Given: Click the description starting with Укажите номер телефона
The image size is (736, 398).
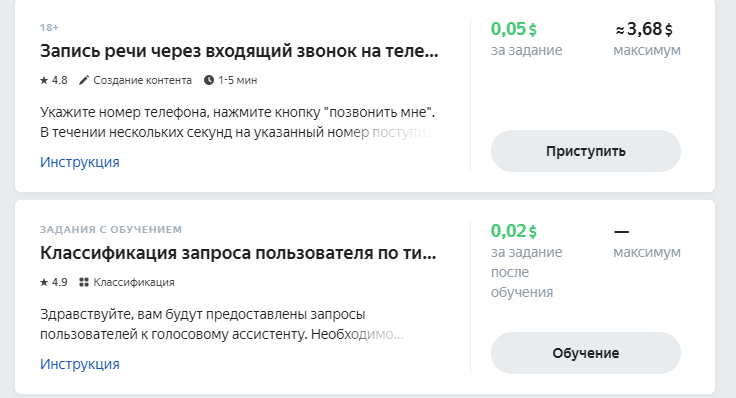Looking at the screenshot, I should click(238, 122).
